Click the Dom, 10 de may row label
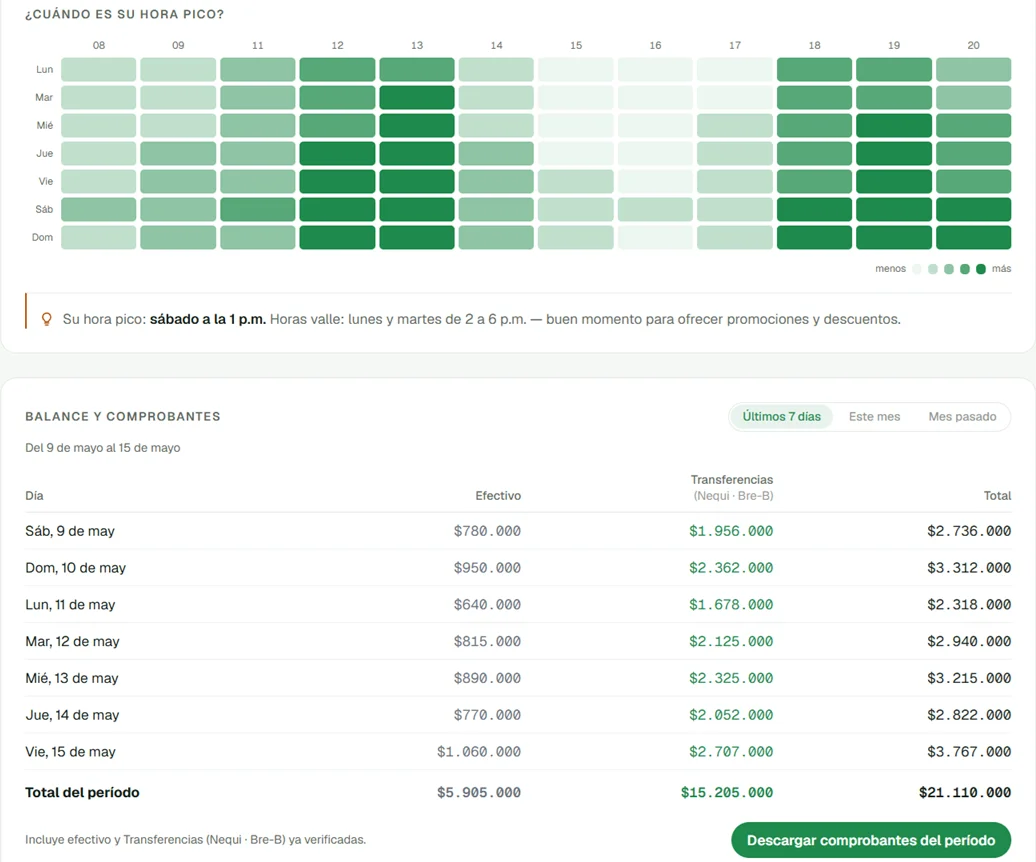Viewport: 1036px width, 862px height. [75, 568]
